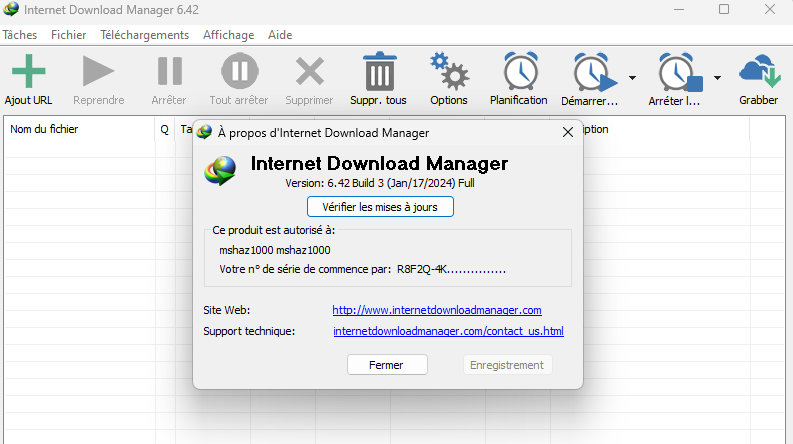Open the Aide menu
793x444 pixels.
tap(280, 35)
